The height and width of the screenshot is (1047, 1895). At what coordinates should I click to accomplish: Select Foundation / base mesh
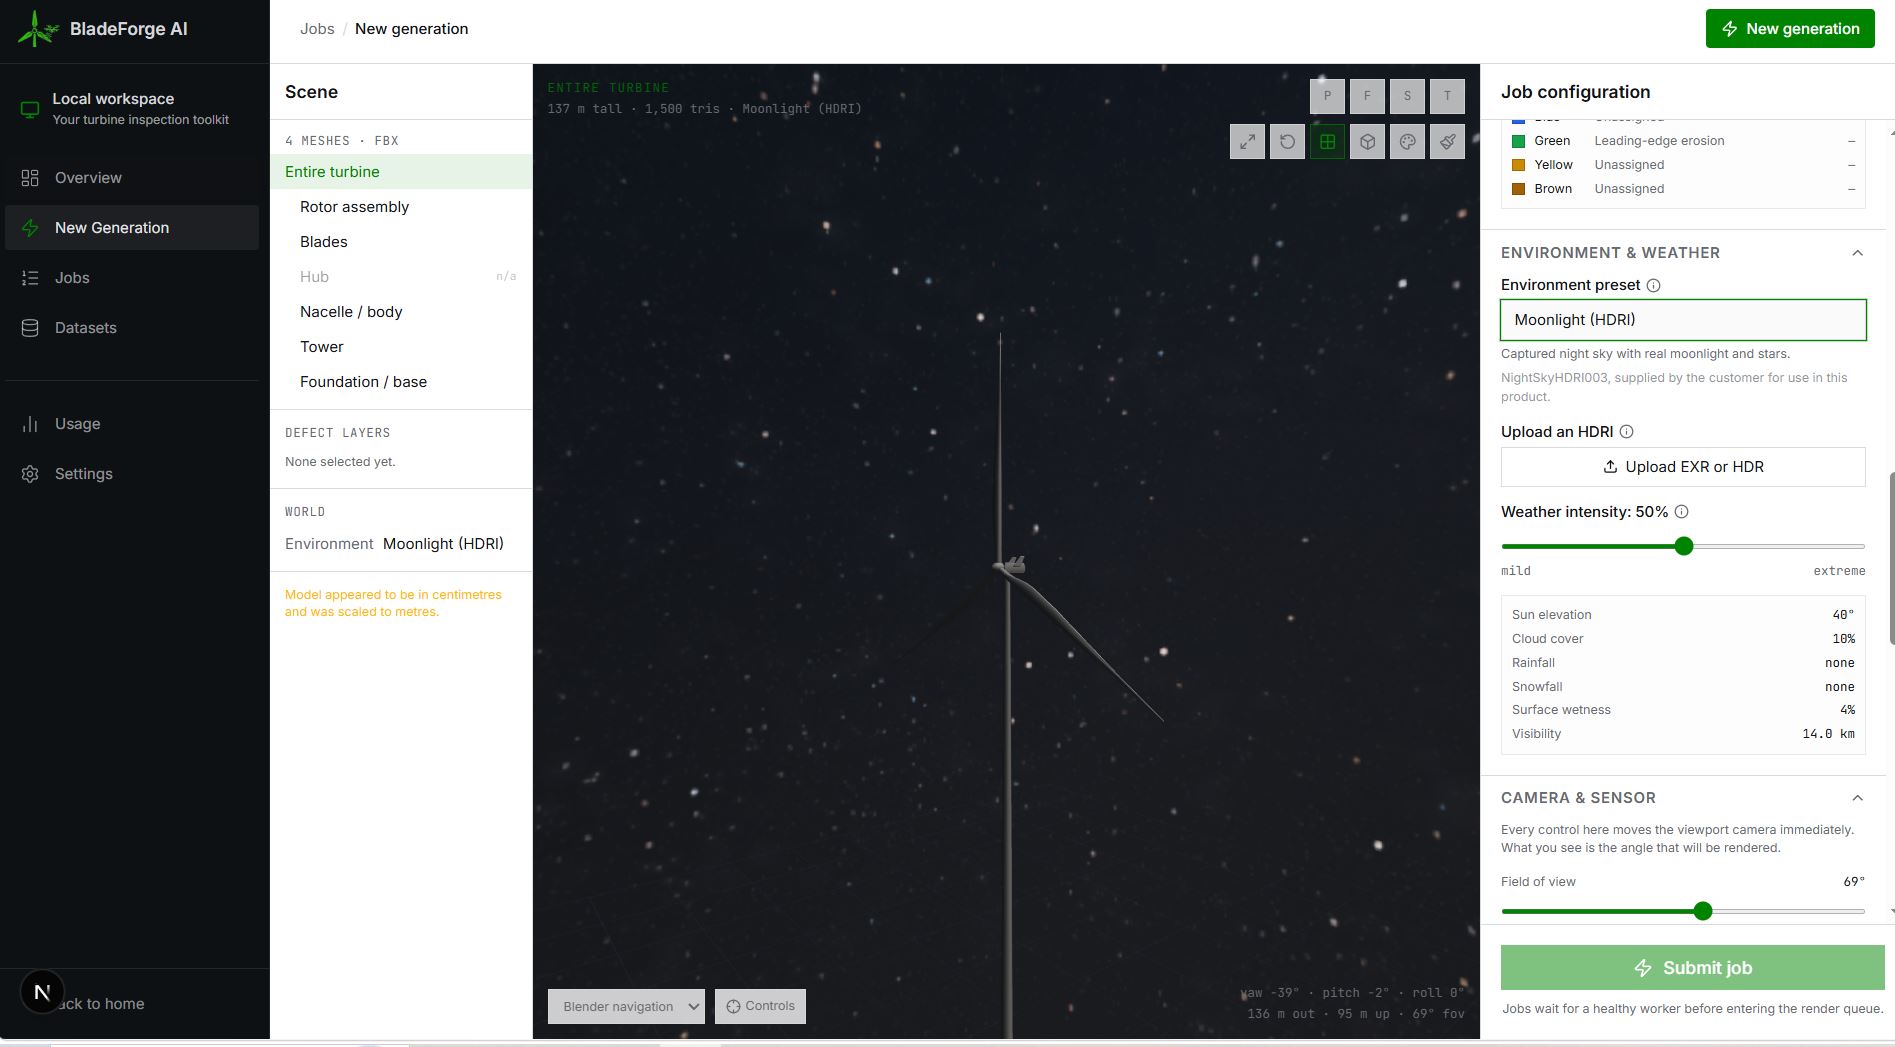(401, 382)
